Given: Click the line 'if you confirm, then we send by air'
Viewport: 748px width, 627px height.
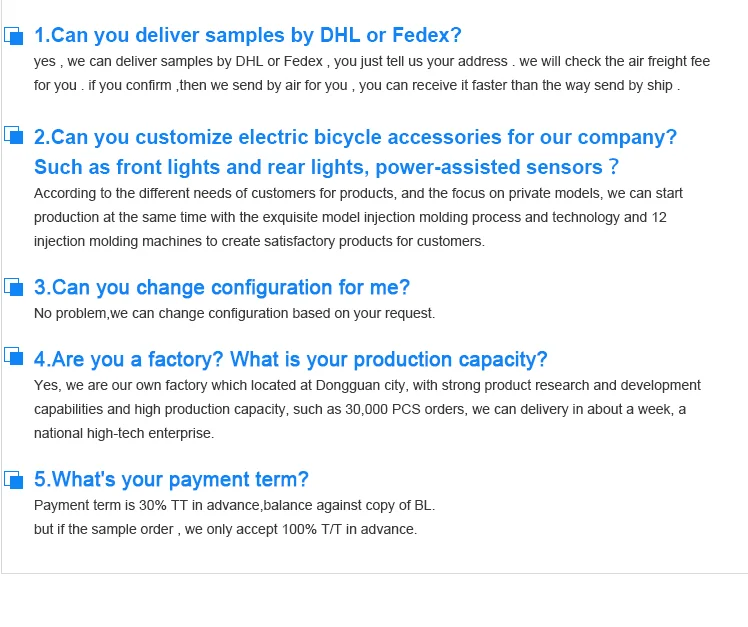Looking at the screenshot, I should [356, 85].
